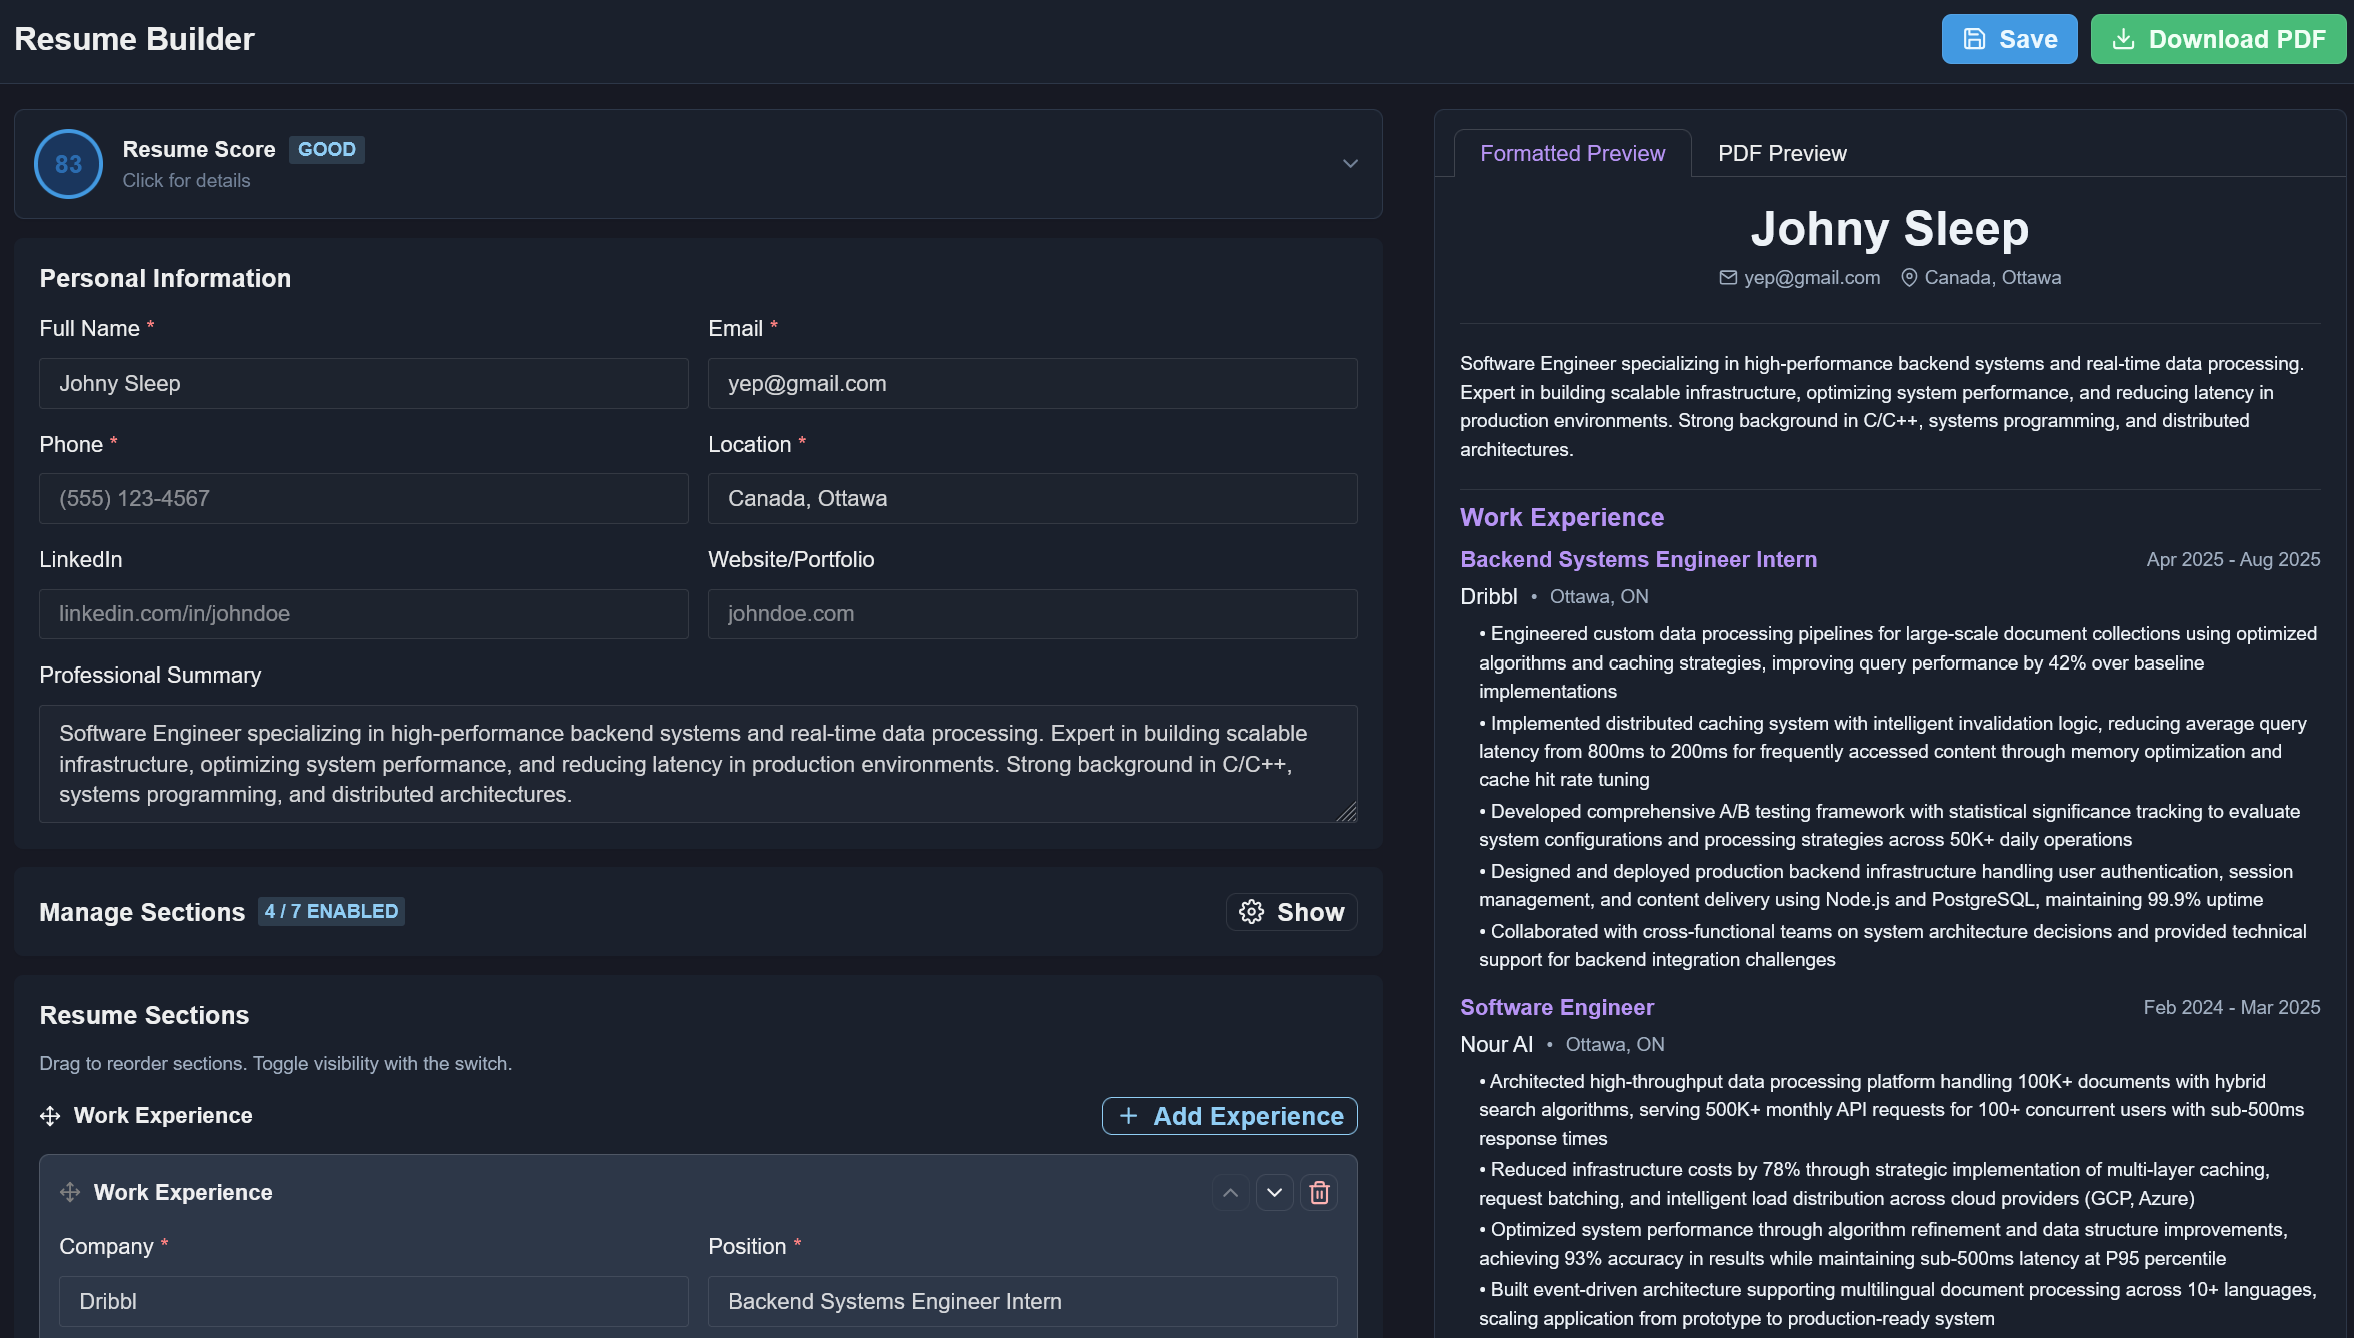Collapse the experience card with the down chevron

pyautogui.click(x=1274, y=1192)
